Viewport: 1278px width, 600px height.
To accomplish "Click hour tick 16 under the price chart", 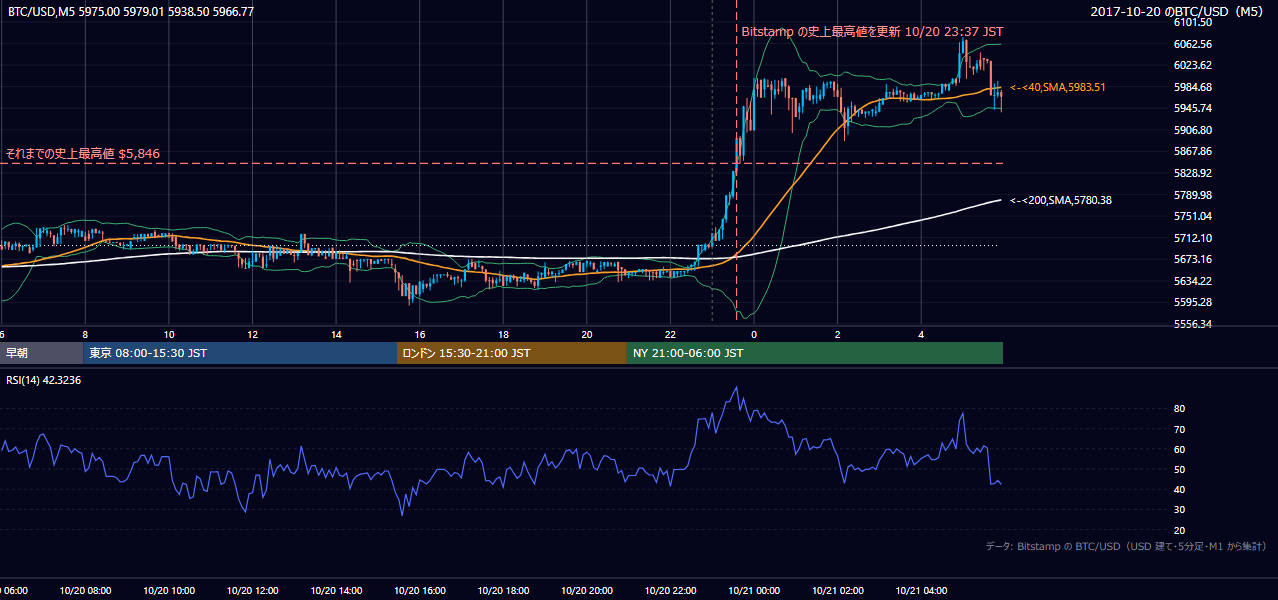I will point(420,335).
